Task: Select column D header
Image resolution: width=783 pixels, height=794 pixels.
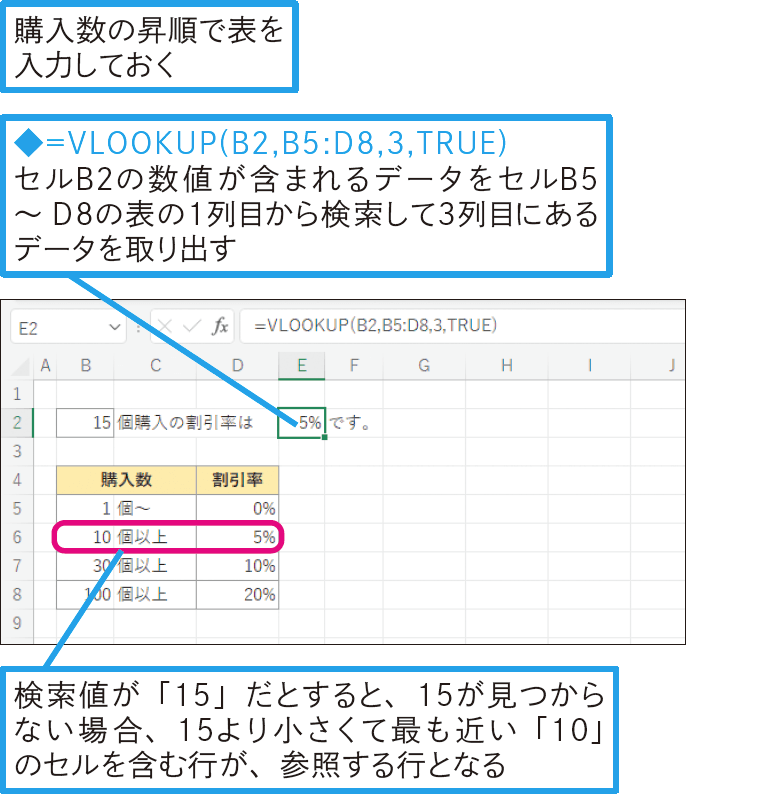Action: point(237,366)
